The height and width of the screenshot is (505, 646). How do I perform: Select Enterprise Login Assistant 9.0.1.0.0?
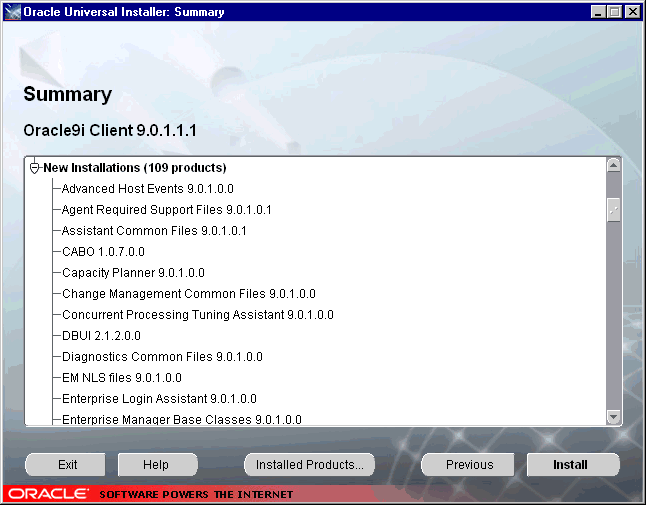[159, 399]
